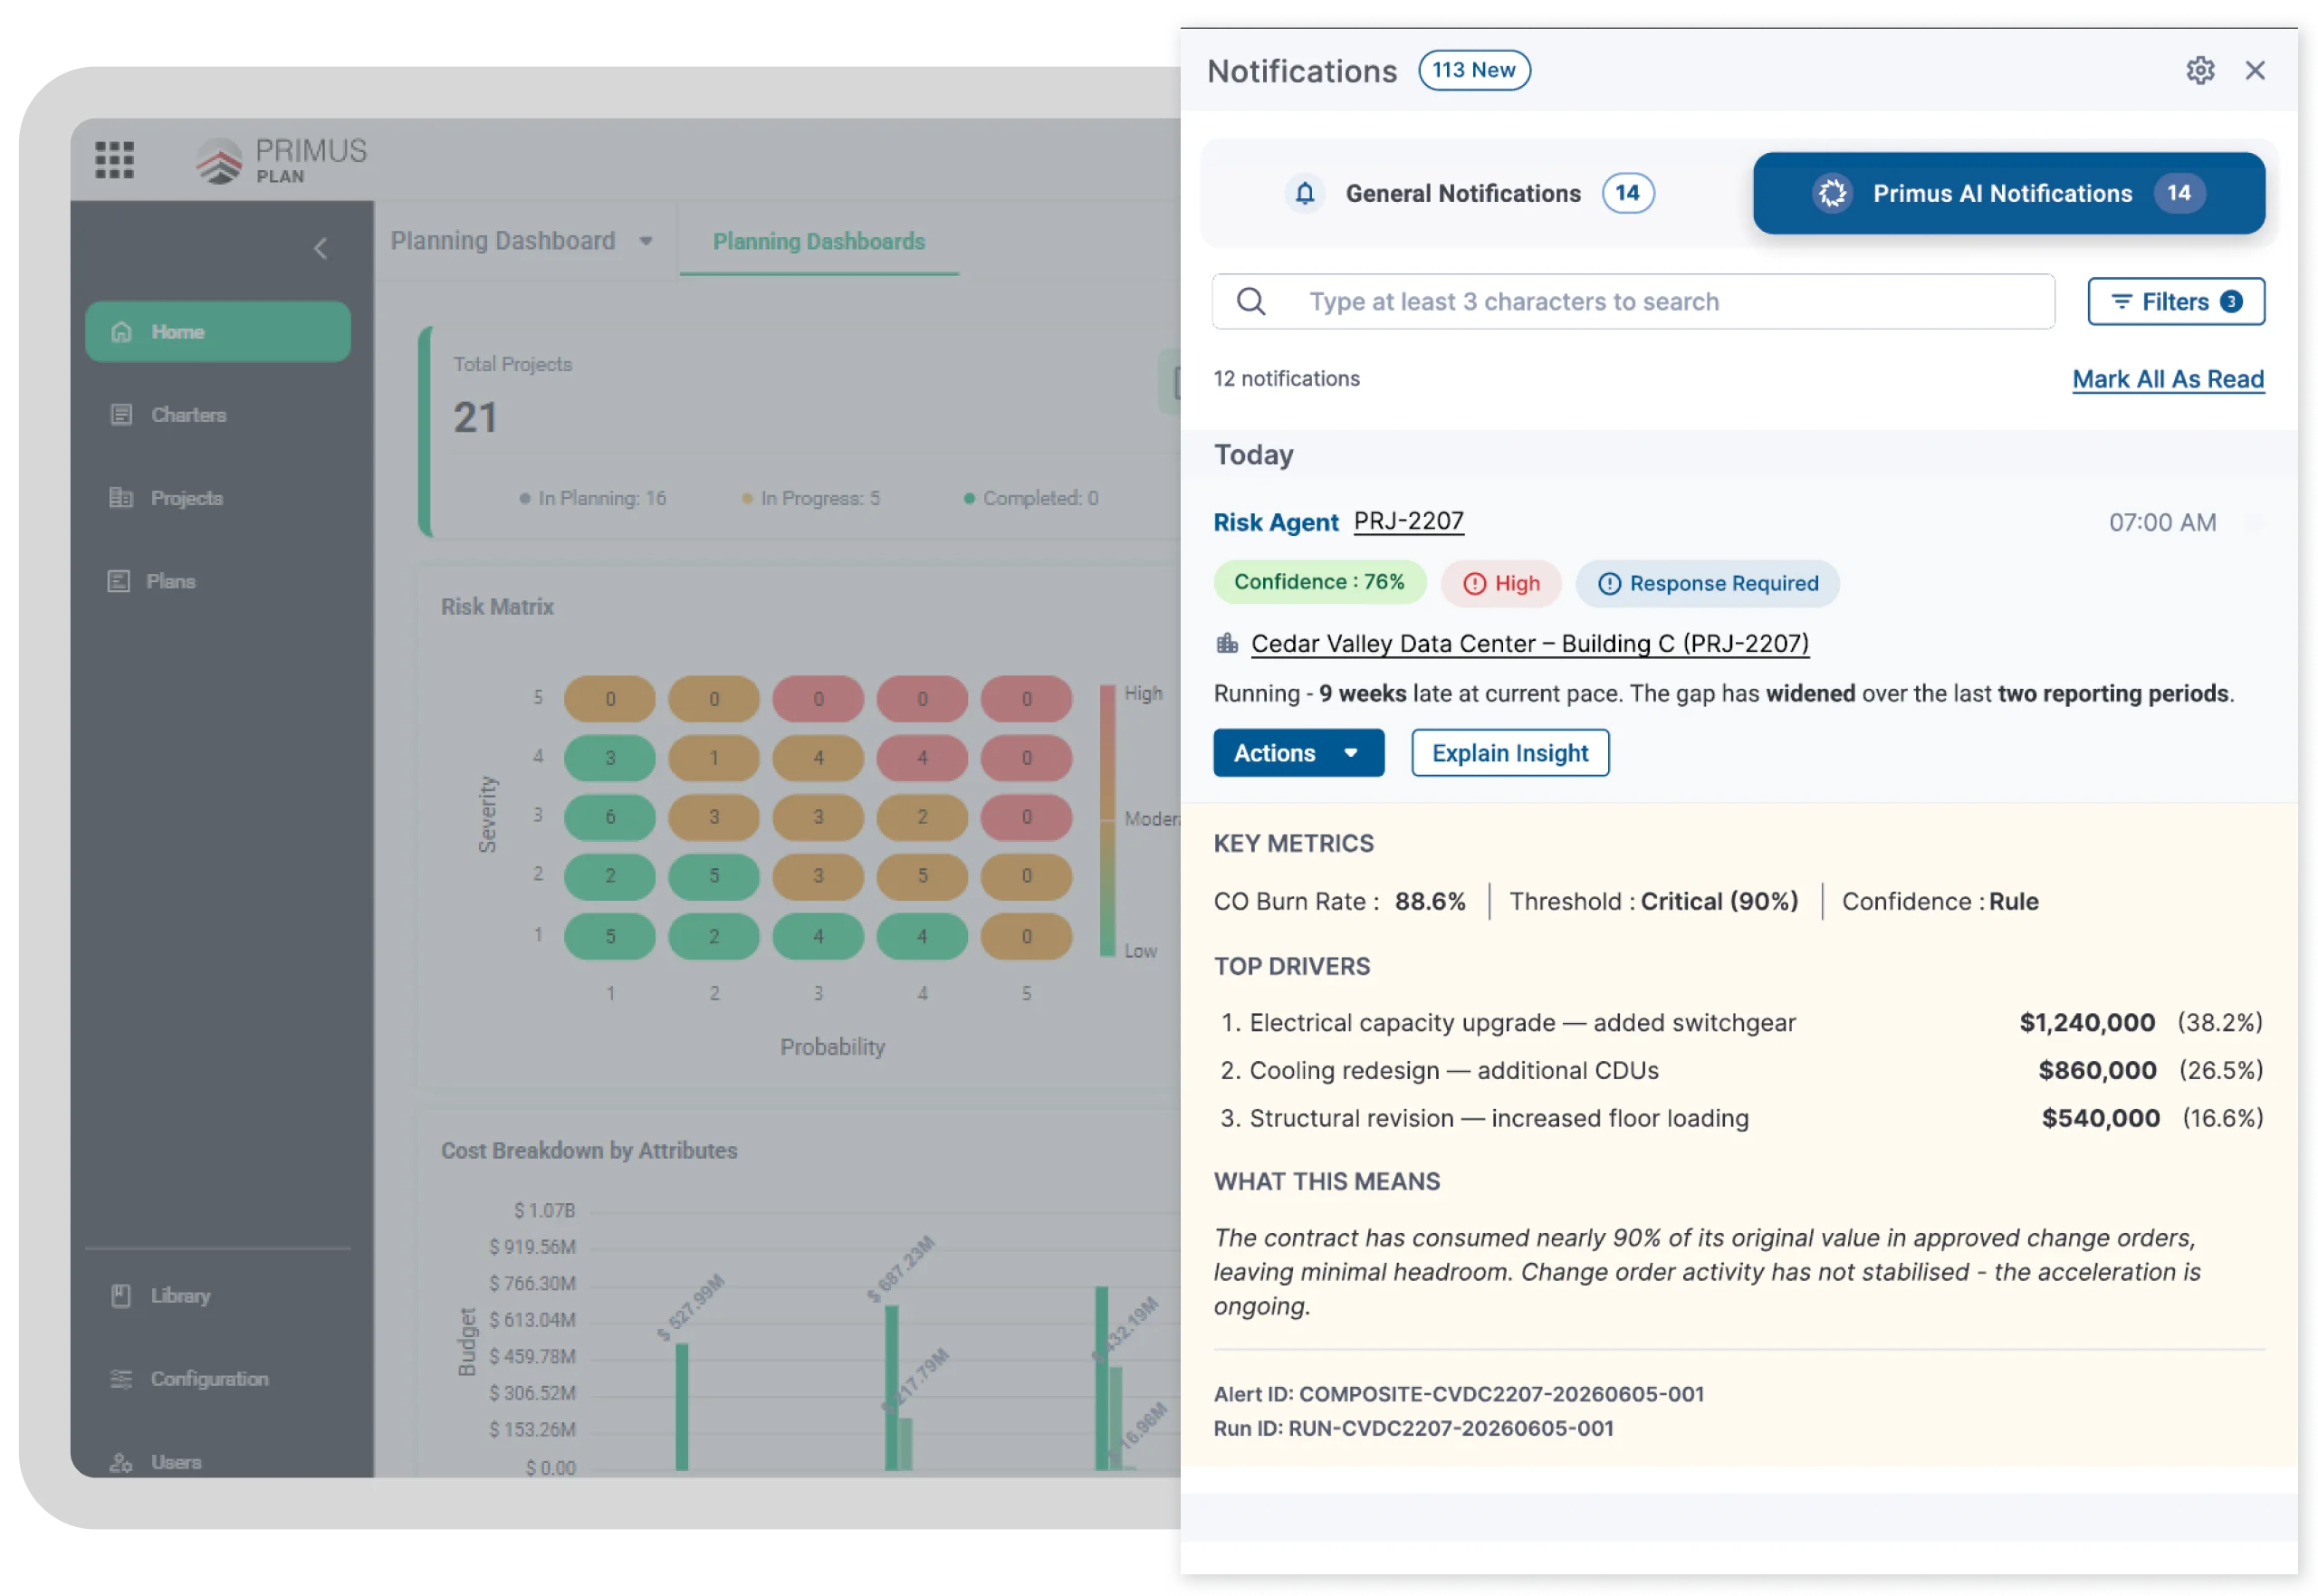Click the Primus Plan logo
Viewport: 2318px width, 1596px height.
click(282, 160)
